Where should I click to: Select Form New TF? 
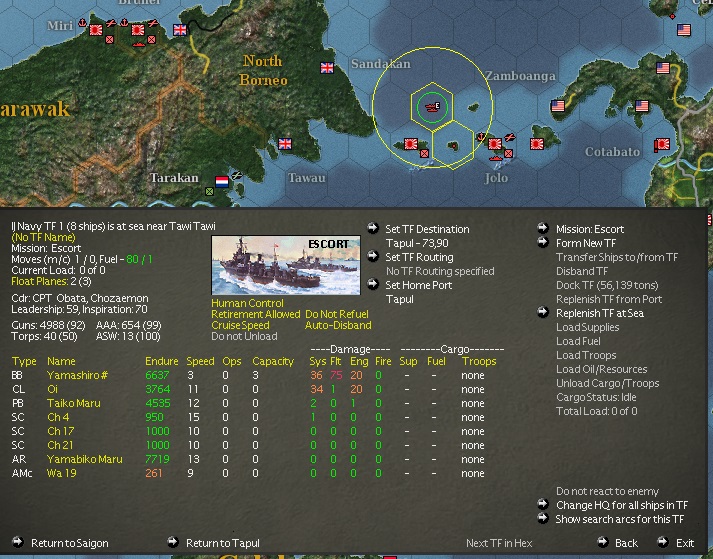(x=586, y=243)
